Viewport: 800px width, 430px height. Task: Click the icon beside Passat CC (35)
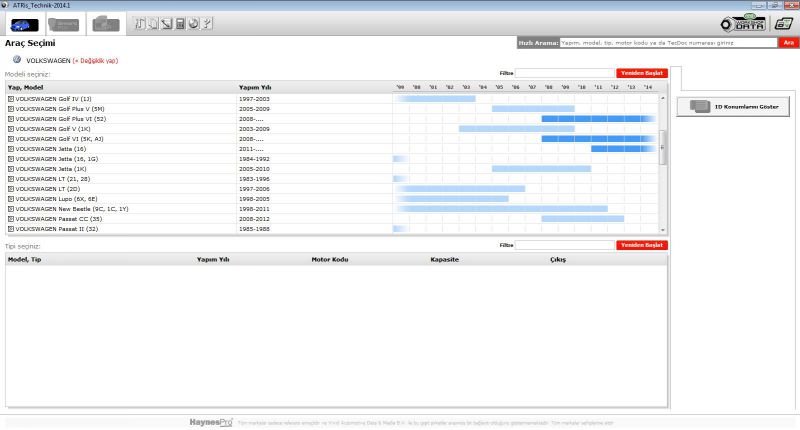pyautogui.click(x=11, y=219)
